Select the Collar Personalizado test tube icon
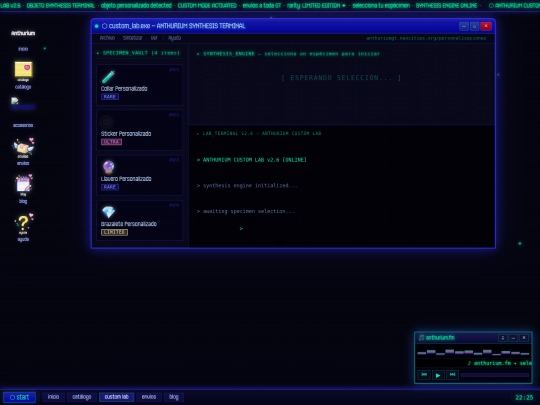The width and height of the screenshot is (540, 405). [x=108, y=76]
